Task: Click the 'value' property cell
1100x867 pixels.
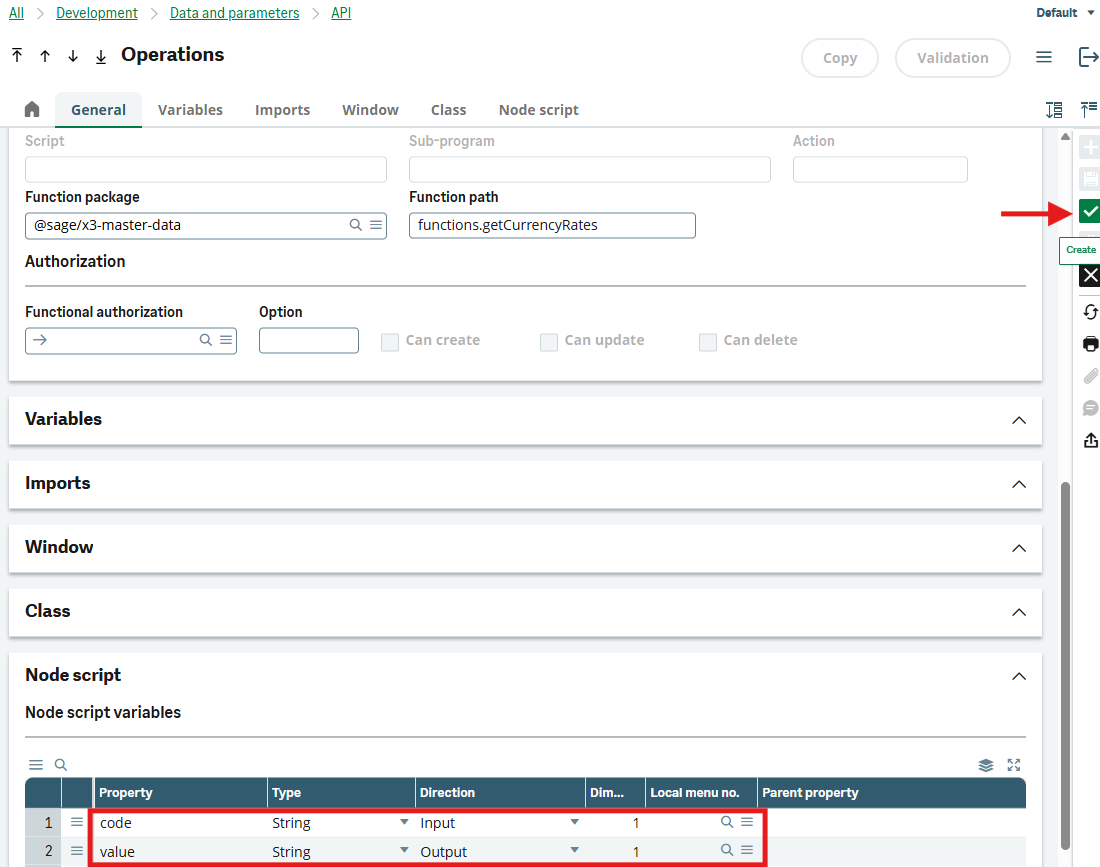Action: [x=180, y=852]
